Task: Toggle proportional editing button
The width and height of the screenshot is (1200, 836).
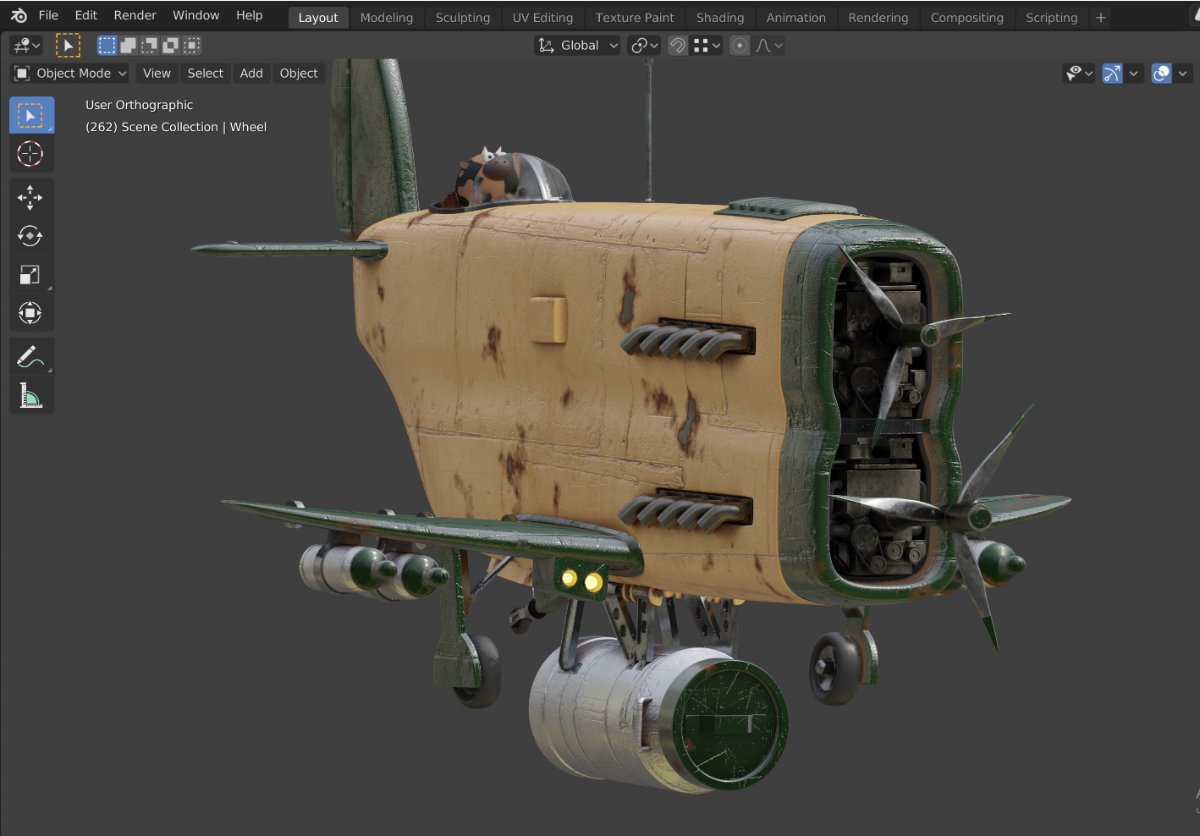Action: coord(739,45)
